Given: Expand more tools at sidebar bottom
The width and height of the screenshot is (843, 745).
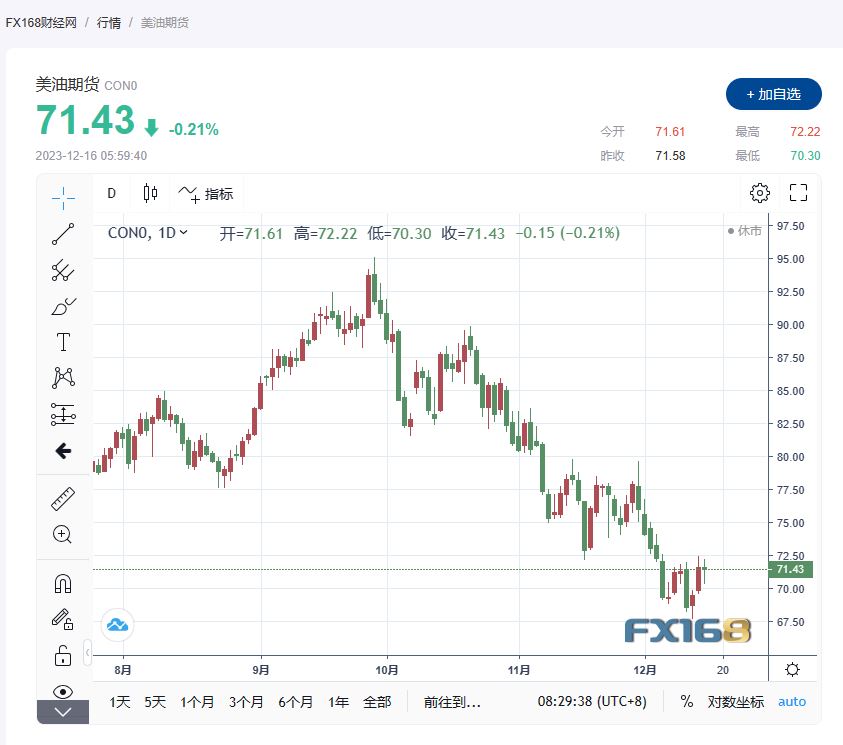Looking at the screenshot, I should [x=63, y=712].
